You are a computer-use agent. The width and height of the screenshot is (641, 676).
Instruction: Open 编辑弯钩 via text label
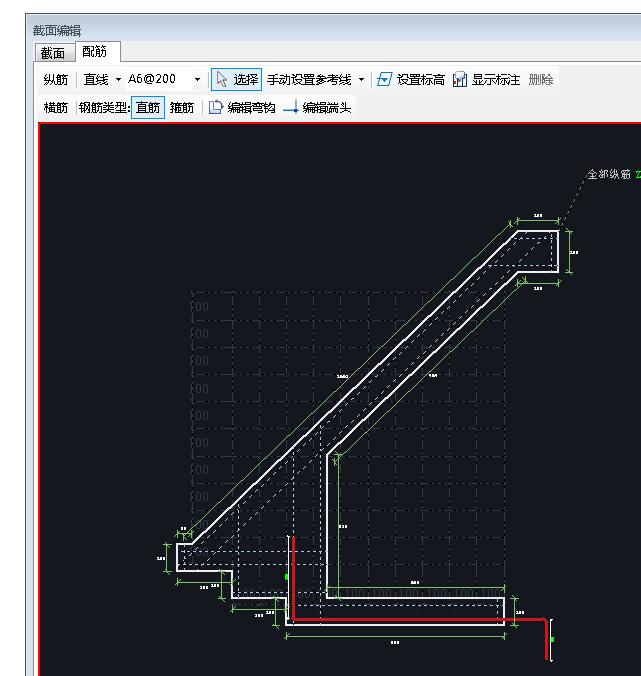point(251,107)
